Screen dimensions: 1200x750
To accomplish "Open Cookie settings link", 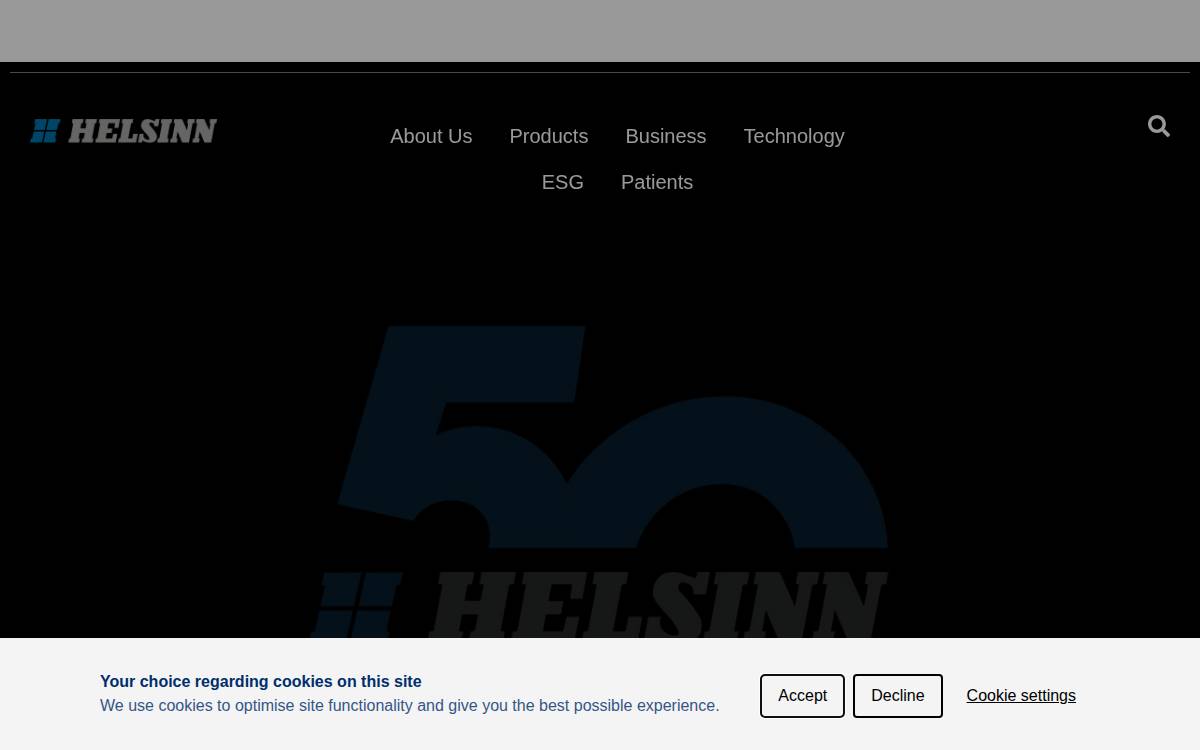I will pyautogui.click(x=1021, y=696).
